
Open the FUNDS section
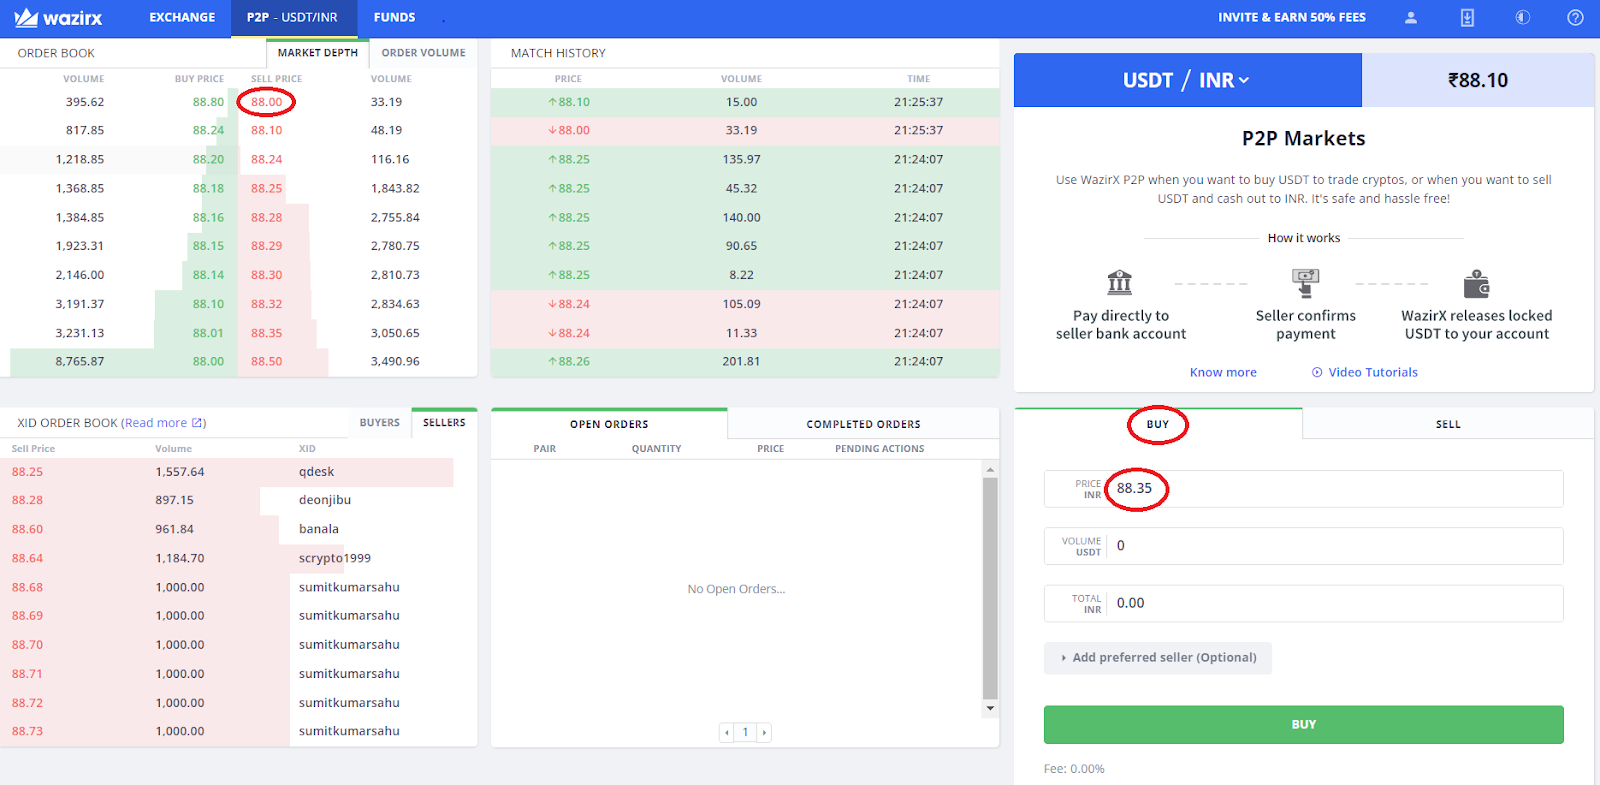point(394,18)
